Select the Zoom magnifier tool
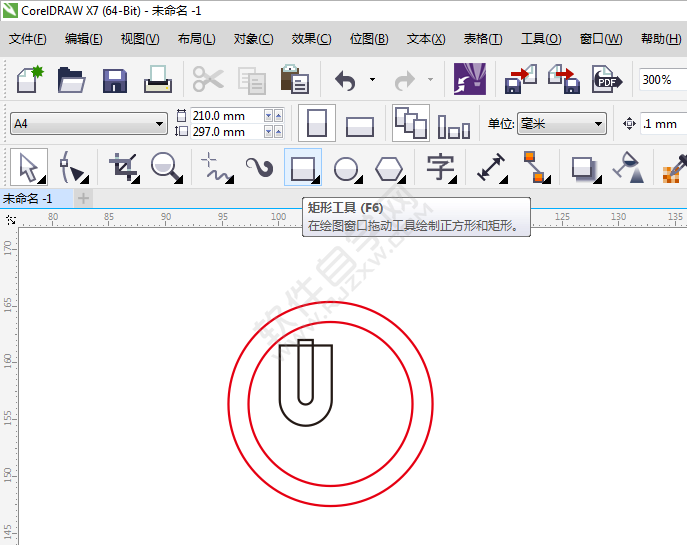 tap(166, 167)
